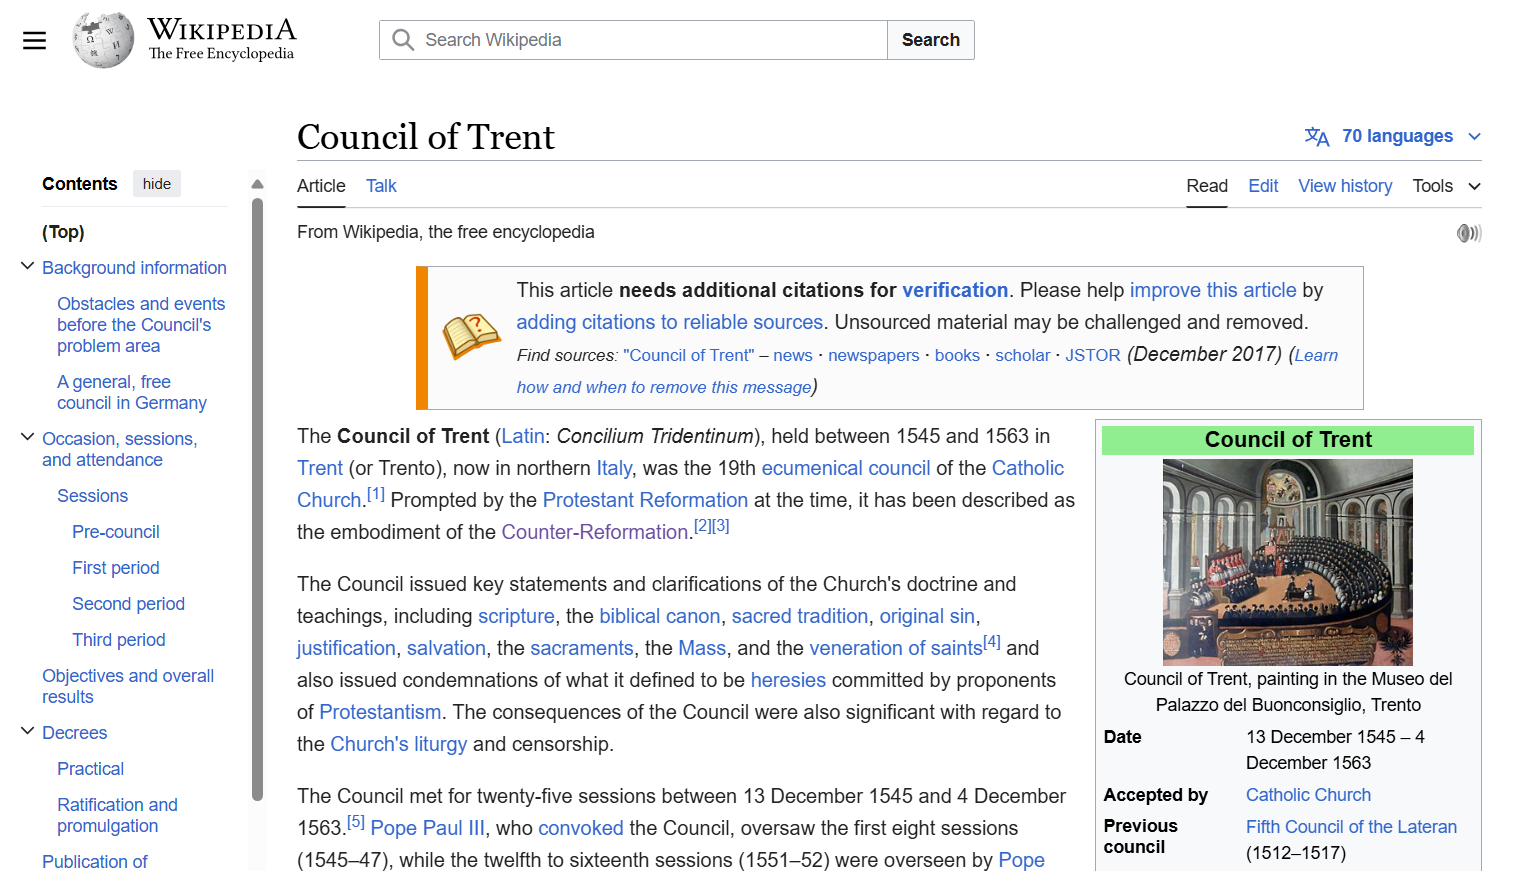This screenshot has height=871, width=1515.
Task: Click the contents sidebar scrollbar thumb
Action: click(257, 500)
